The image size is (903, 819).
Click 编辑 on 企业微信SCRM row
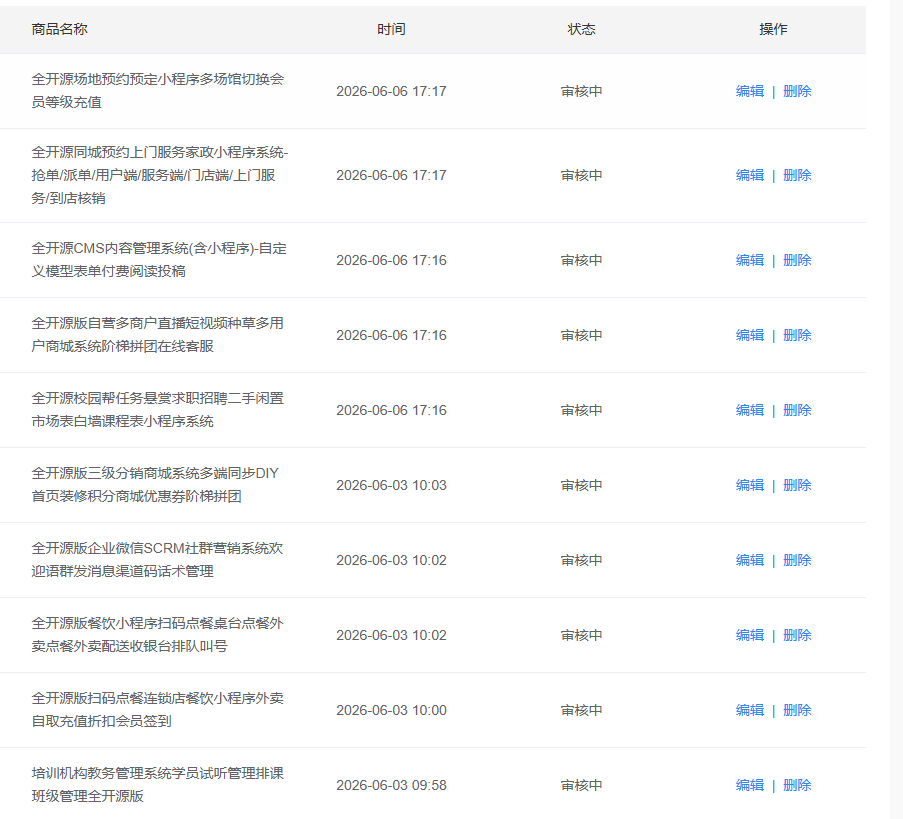click(750, 560)
